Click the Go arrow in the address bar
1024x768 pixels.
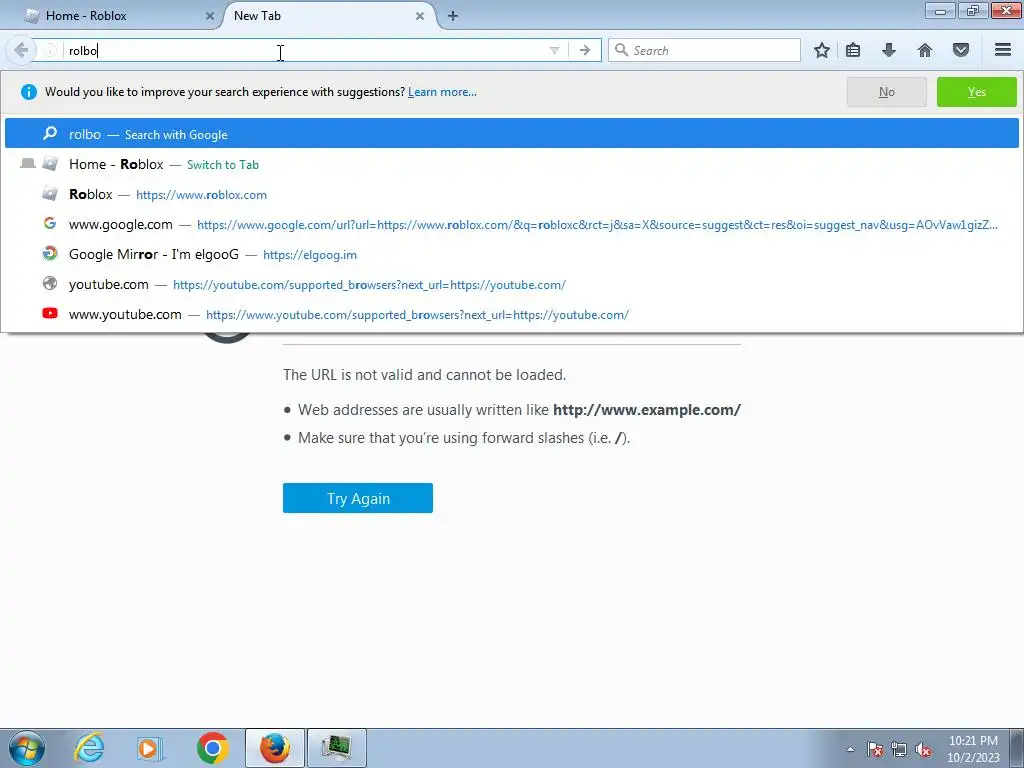tap(584, 50)
